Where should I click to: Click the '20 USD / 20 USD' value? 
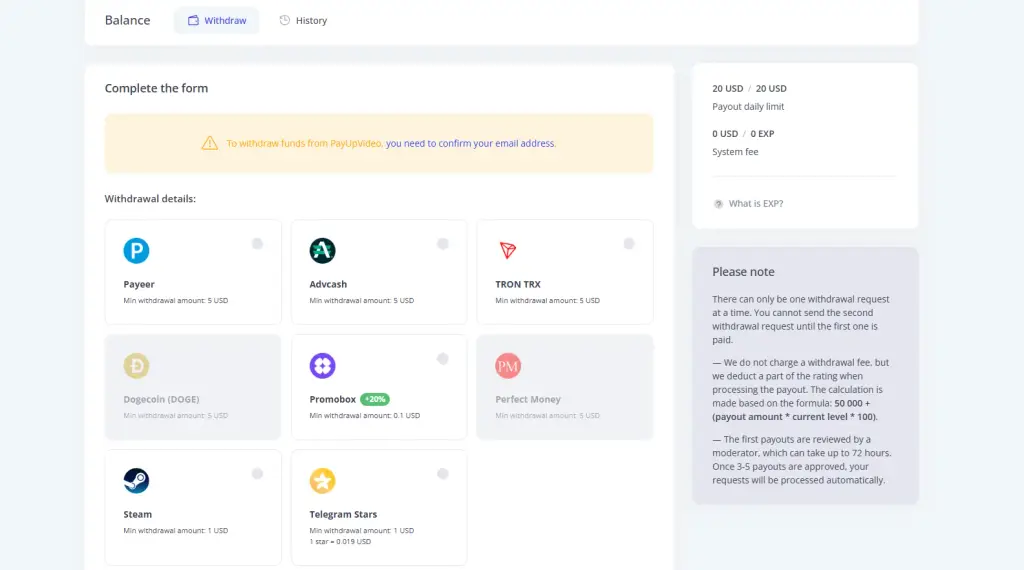coord(749,88)
